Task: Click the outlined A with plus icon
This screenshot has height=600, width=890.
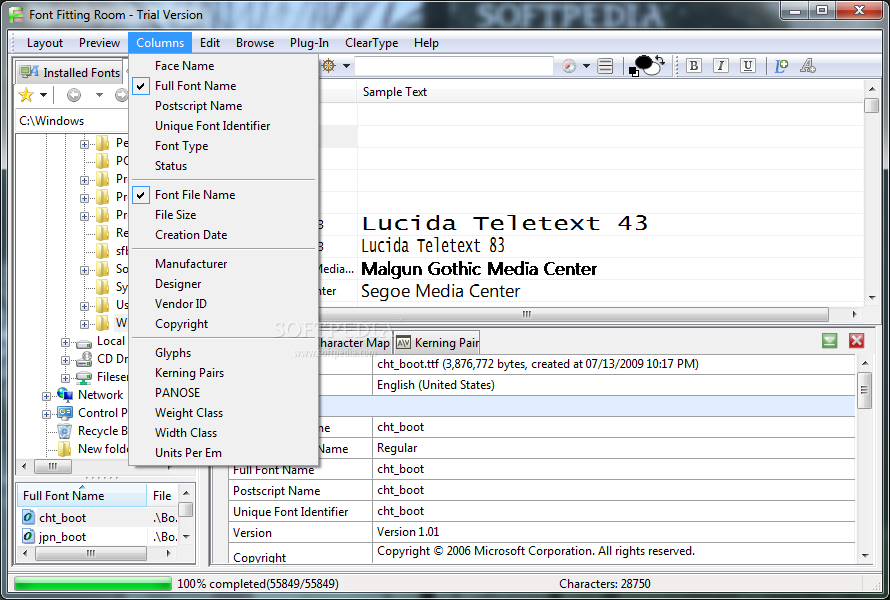Action: pos(807,66)
